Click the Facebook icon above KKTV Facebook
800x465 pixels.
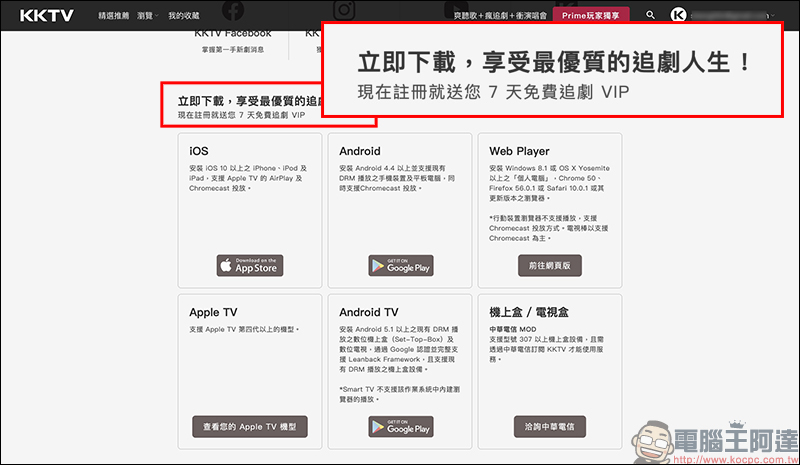pyautogui.click(x=233, y=10)
